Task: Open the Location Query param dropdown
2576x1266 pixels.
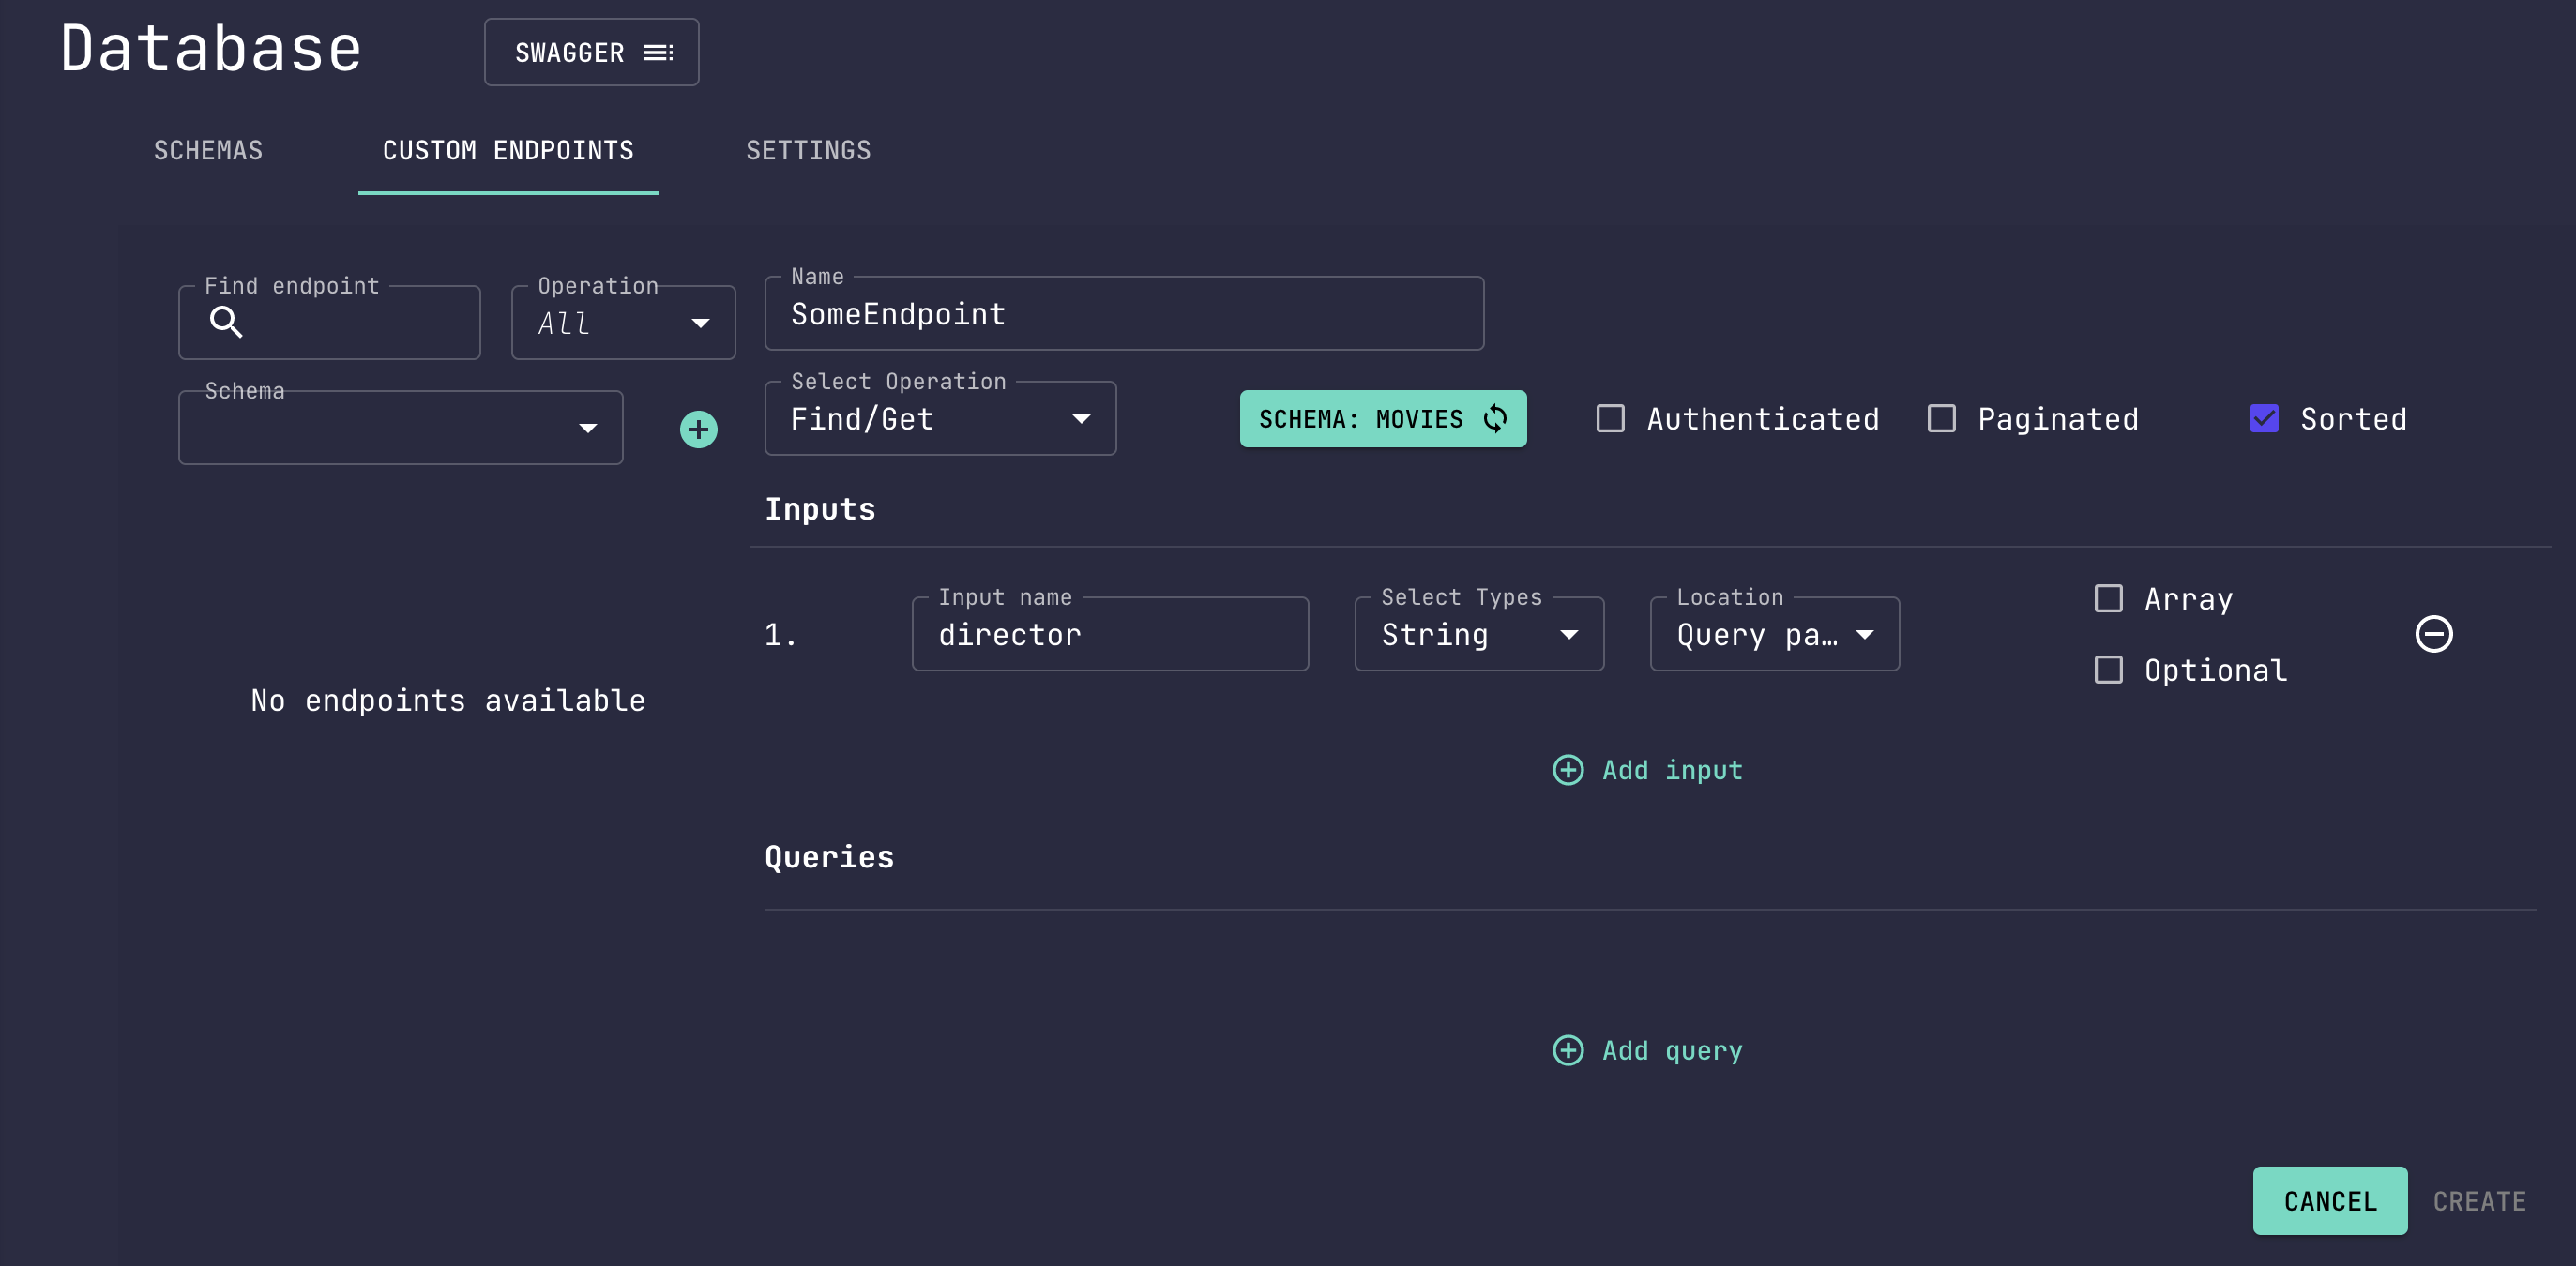Action: [x=1774, y=634]
